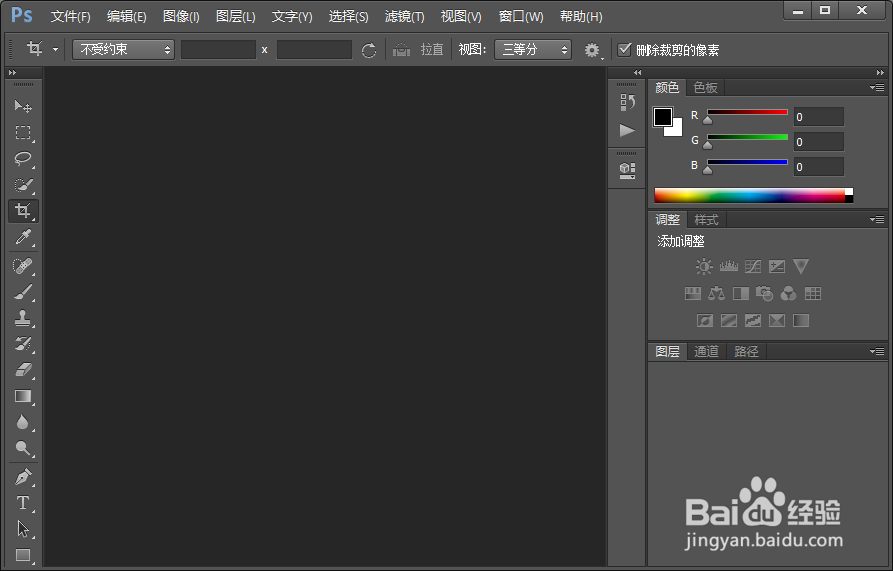Image resolution: width=893 pixels, height=571 pixels.
Task: Select the Pen tool
Action: pos(23,476)
